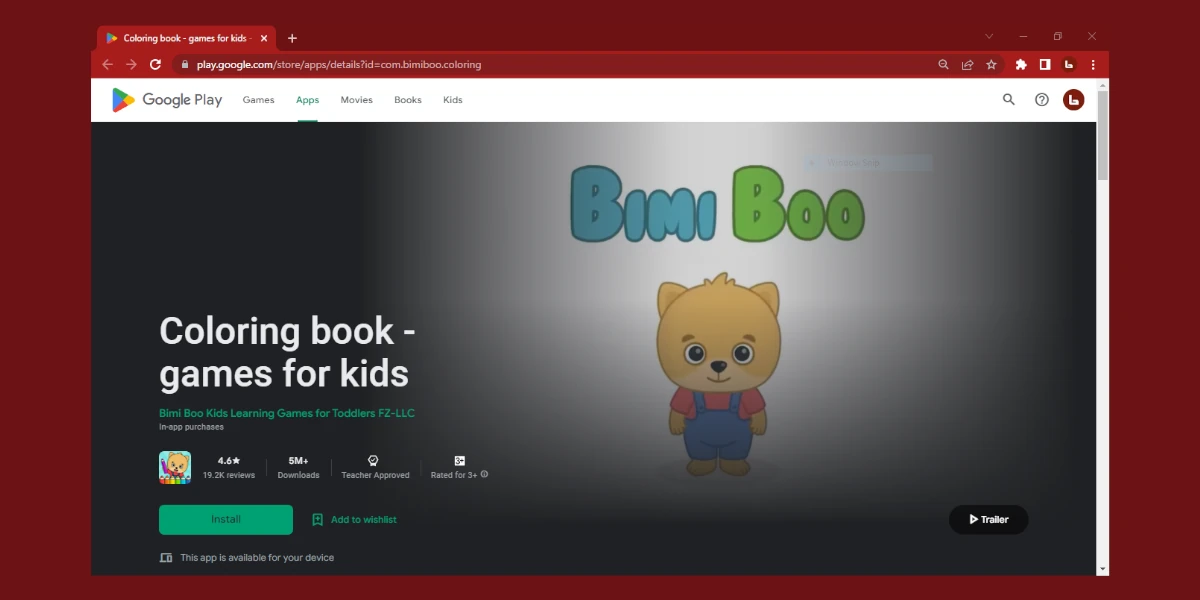The image size is (1200, 600).
Task: Open the tab search chevron
Action: tap(989, 36)
